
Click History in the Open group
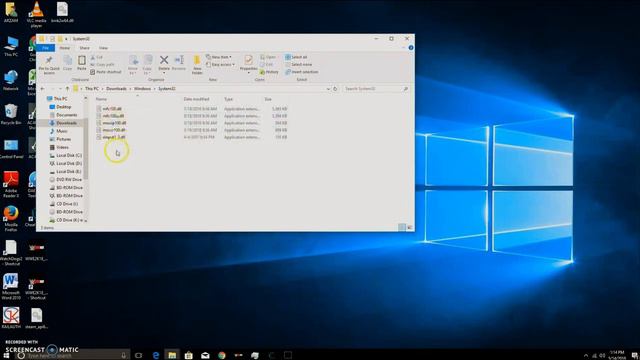(269, 72)
